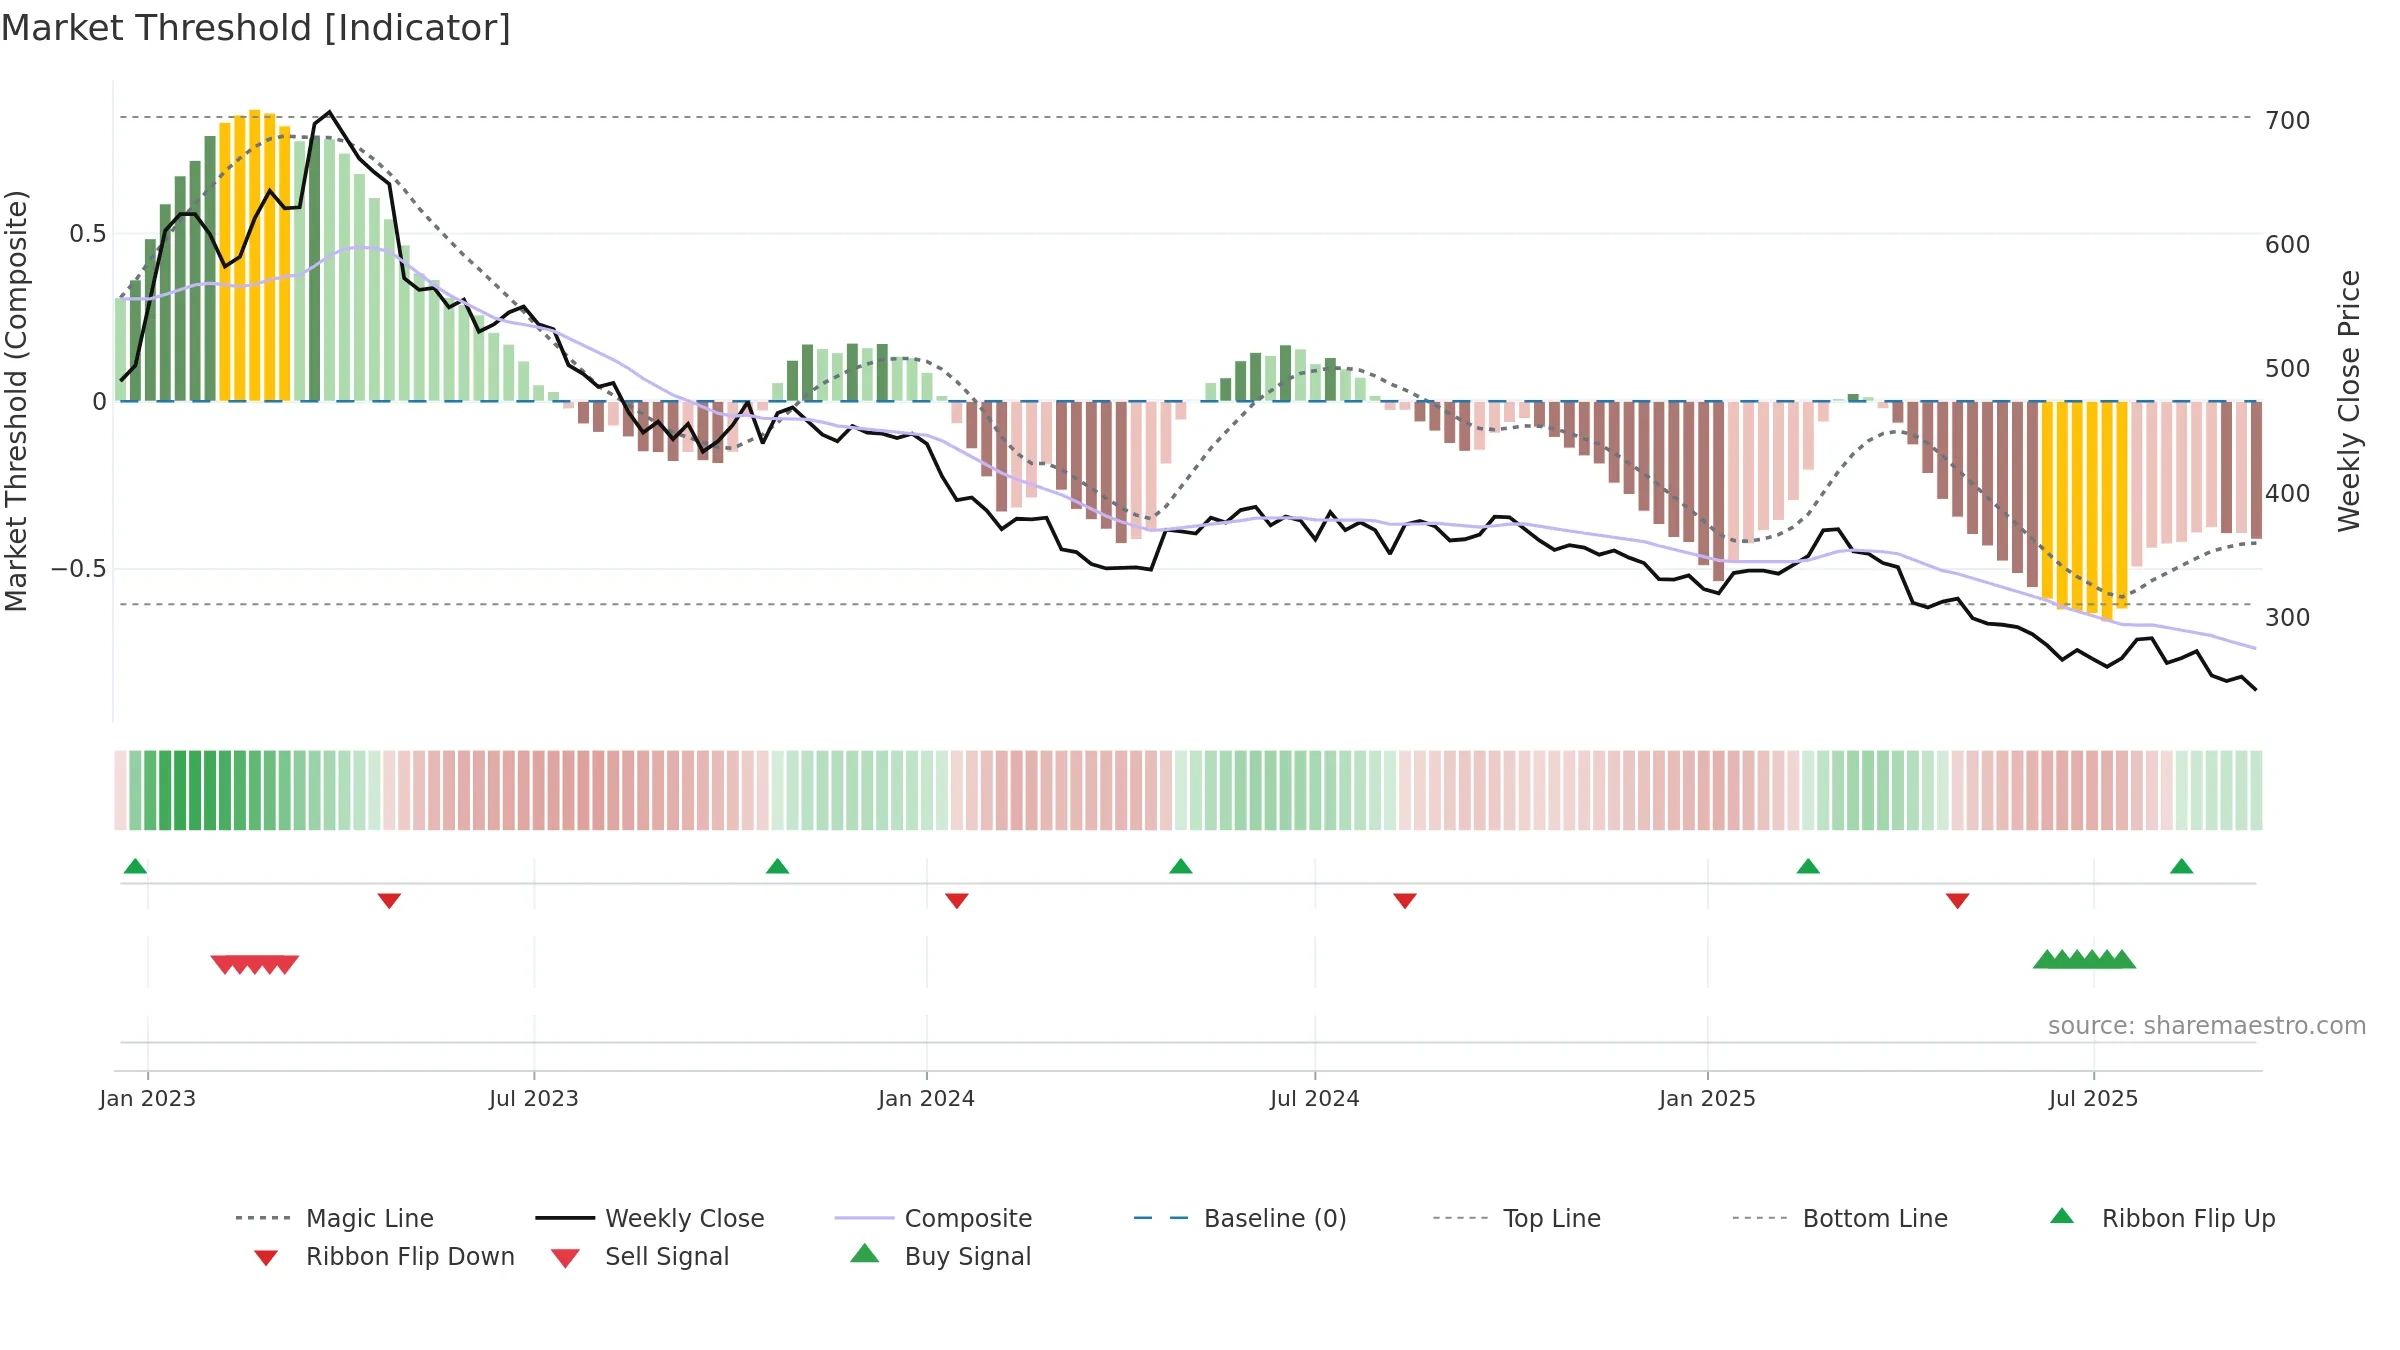Click the 500 price axis label
The width and height of the screenshot is (2400, 1350).
(x=2287, y=368)
